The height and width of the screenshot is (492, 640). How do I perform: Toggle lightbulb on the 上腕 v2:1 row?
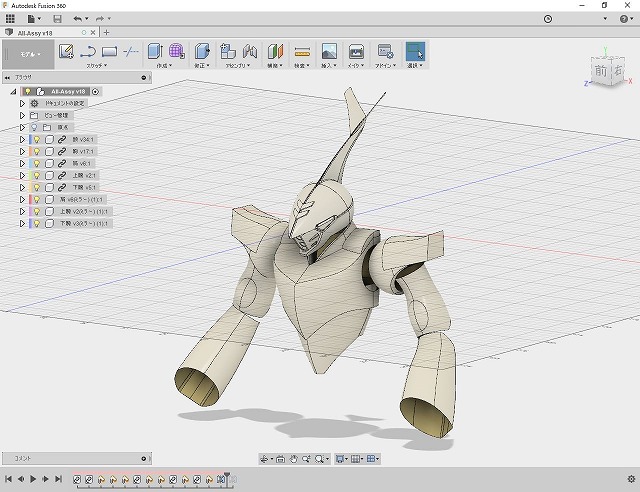pyautogui.click(x=37, y=176)
